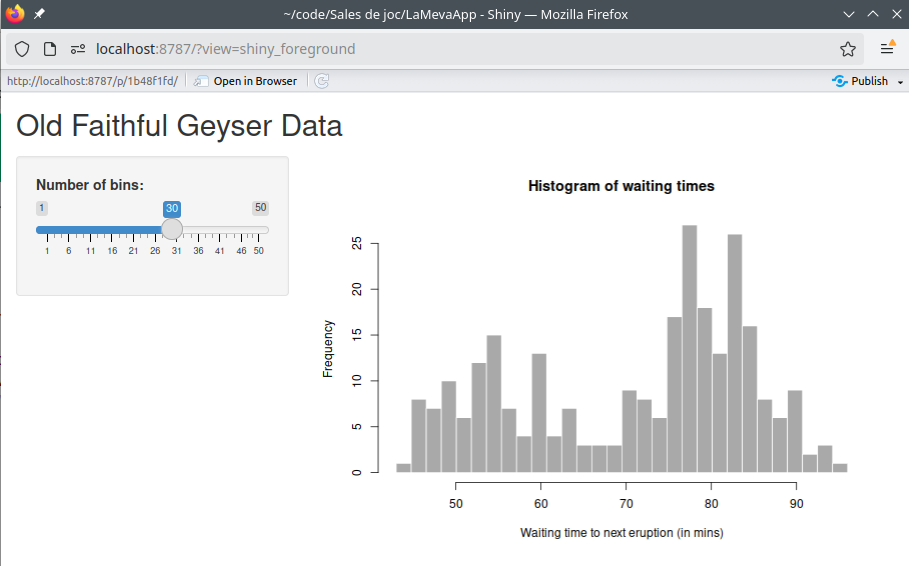Click the Histogram of waiting times title
This screenshot has width=909, height=566.
point(621,186)
